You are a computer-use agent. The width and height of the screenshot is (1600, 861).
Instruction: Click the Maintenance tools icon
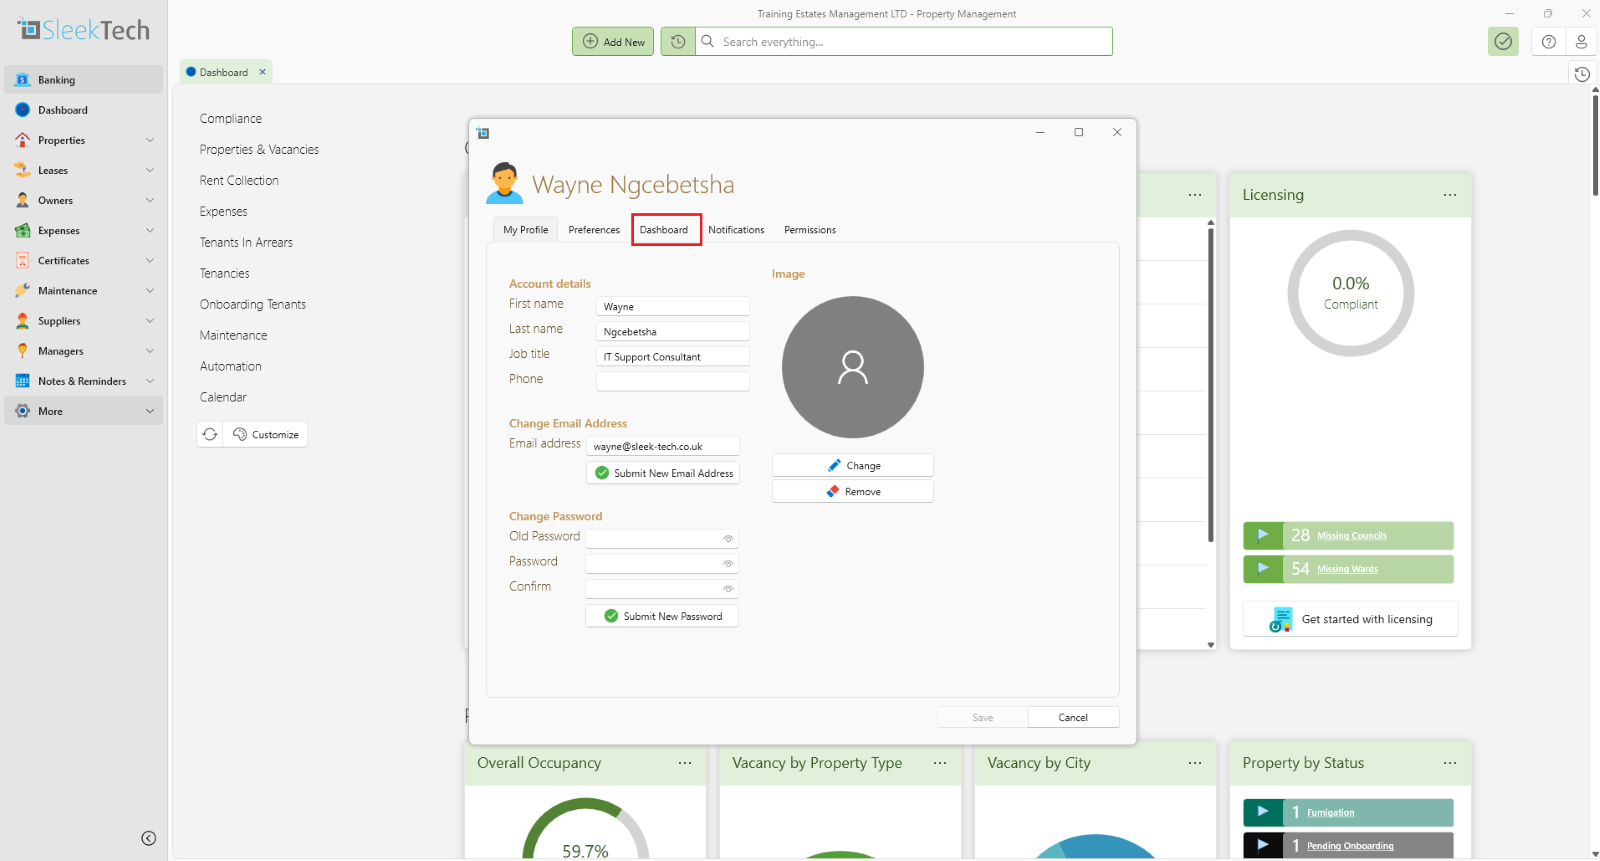(22, 290)
